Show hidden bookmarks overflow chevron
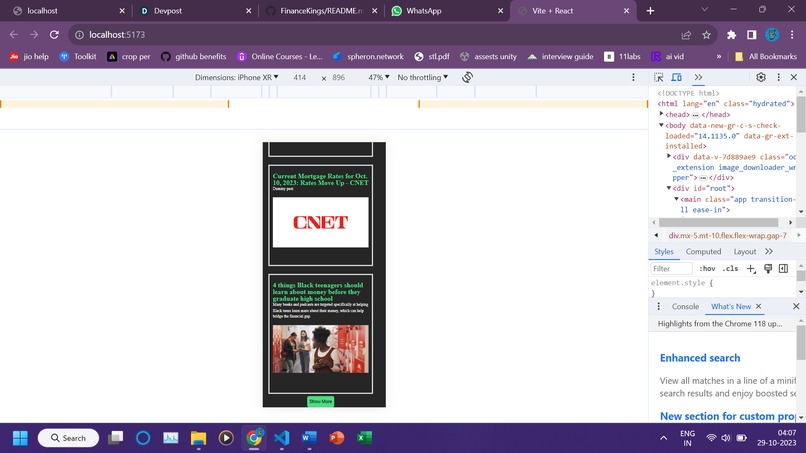Screen dimensions: 806x453 click(x=719, y=57)
